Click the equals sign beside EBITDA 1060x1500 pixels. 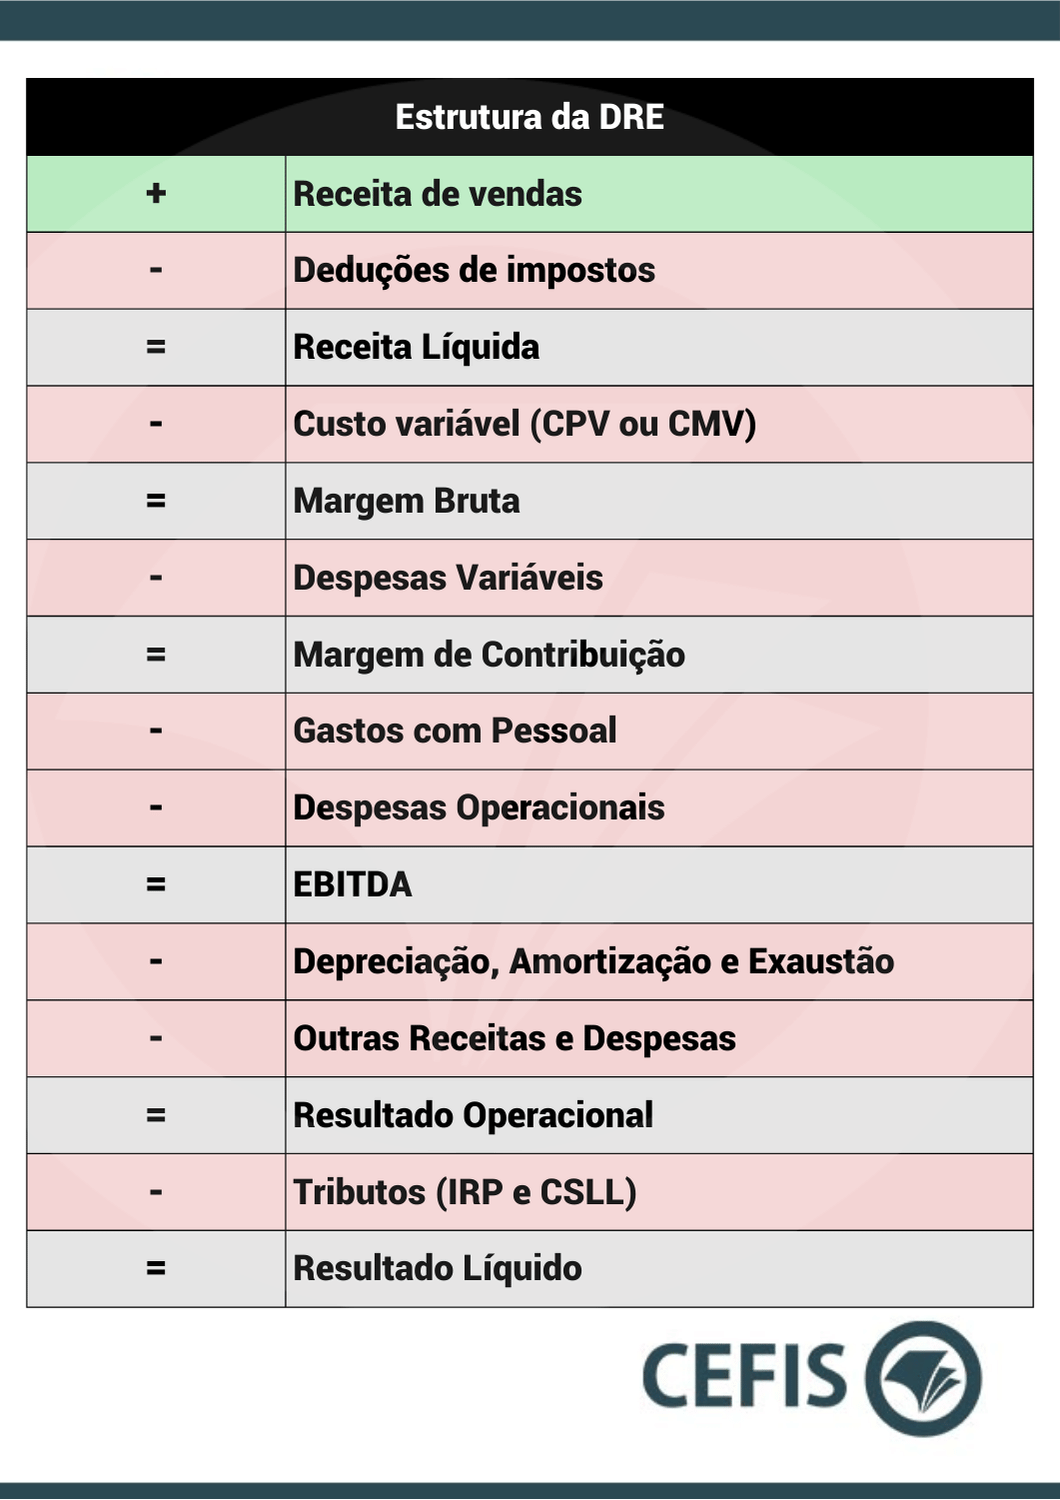(156, 885)
